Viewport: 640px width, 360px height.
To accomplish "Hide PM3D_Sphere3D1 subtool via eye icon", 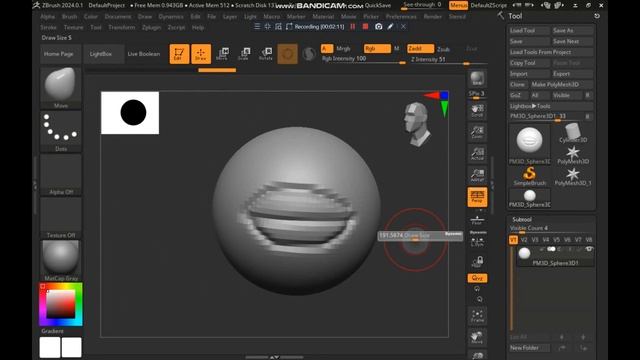I will pyautogui.click(x=589, y=249).
